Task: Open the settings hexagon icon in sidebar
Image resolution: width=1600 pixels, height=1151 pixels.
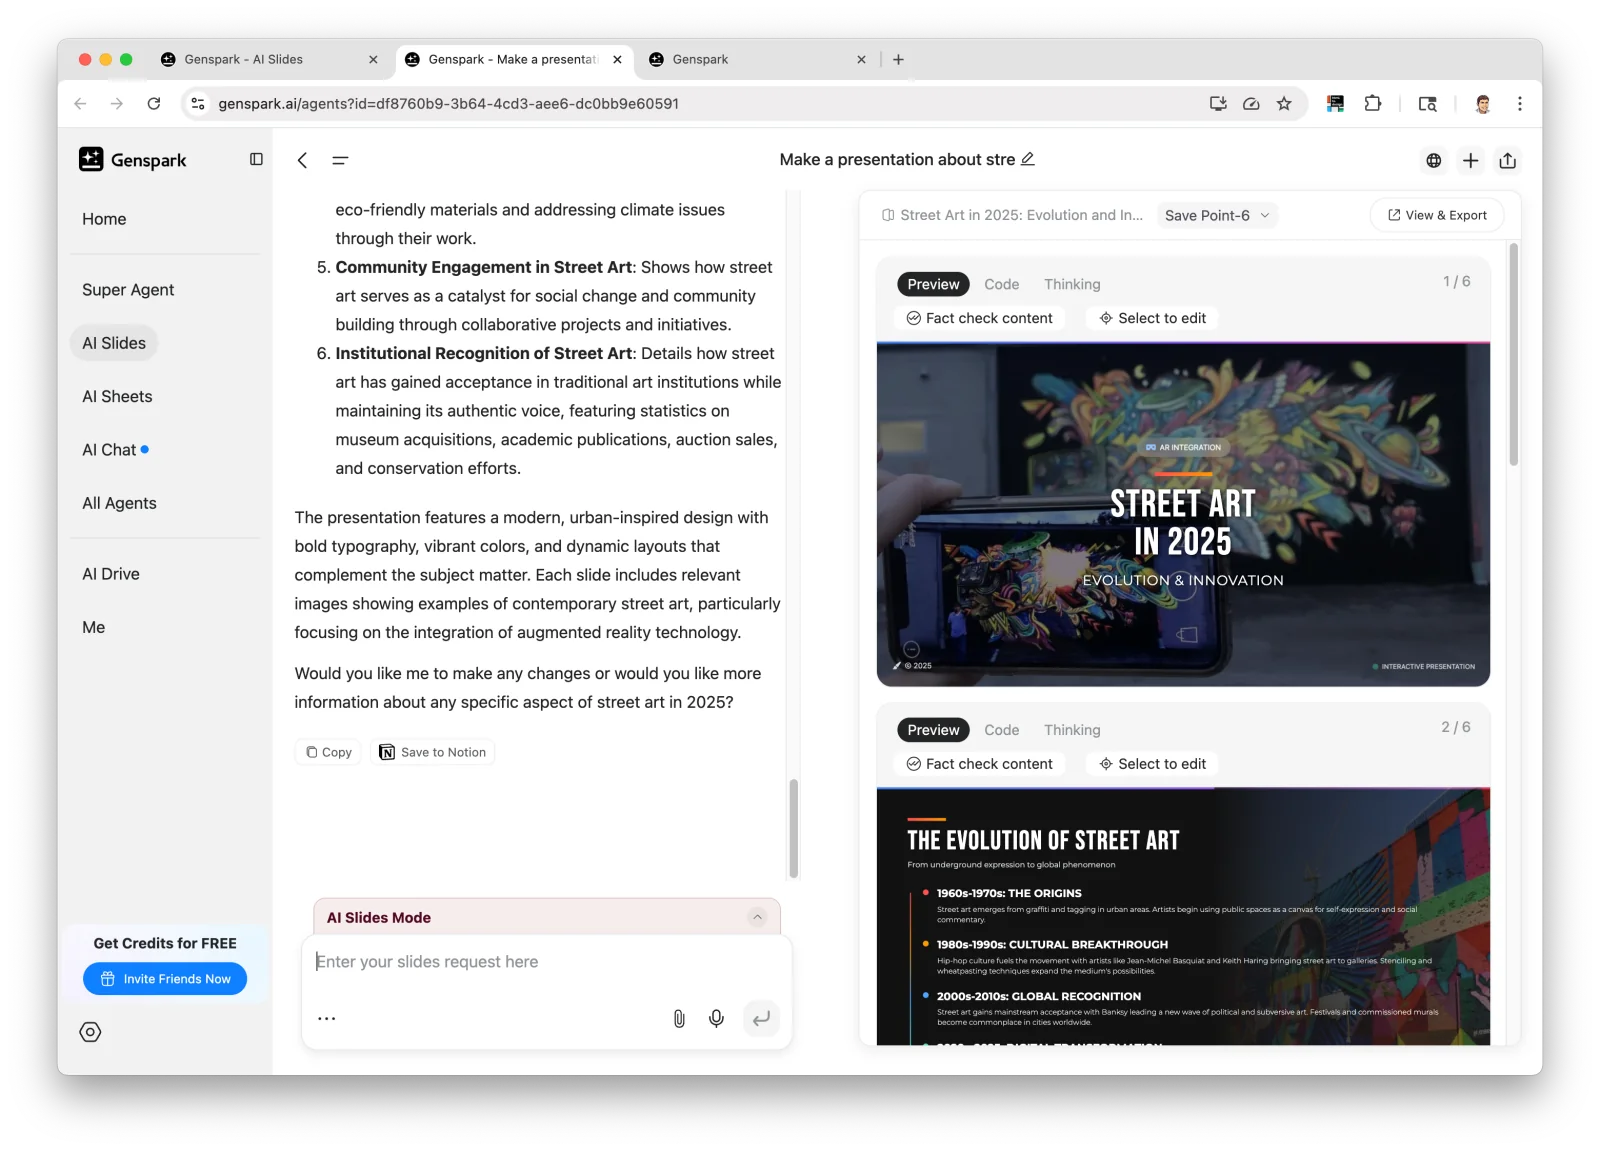Action: point(90,1032)
